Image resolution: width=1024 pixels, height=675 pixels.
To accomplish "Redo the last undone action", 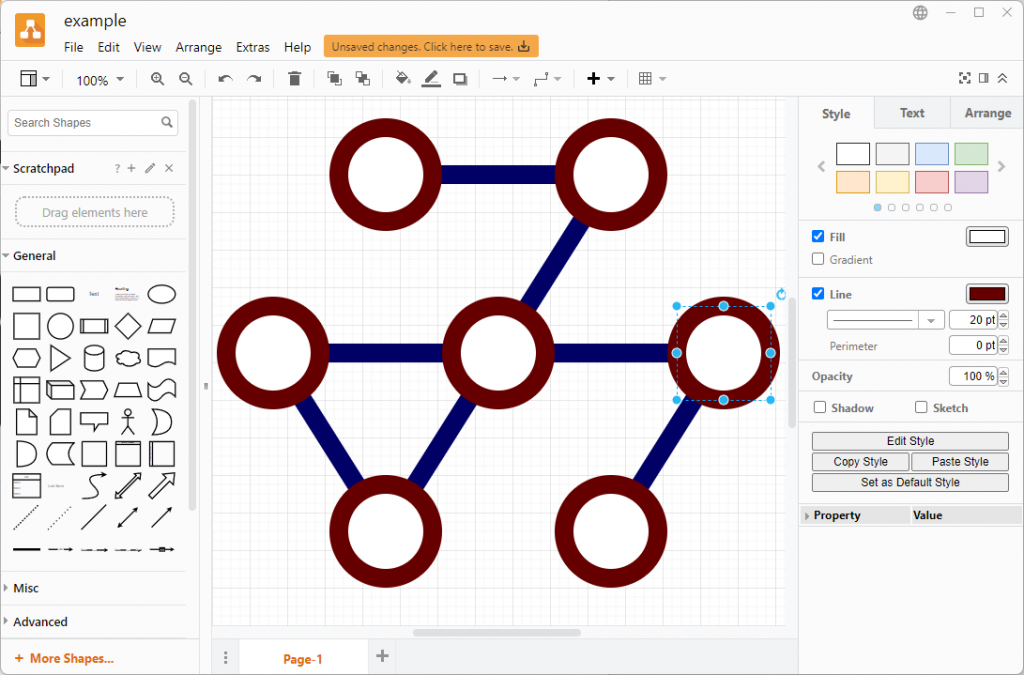I will (x=254, y=79).
